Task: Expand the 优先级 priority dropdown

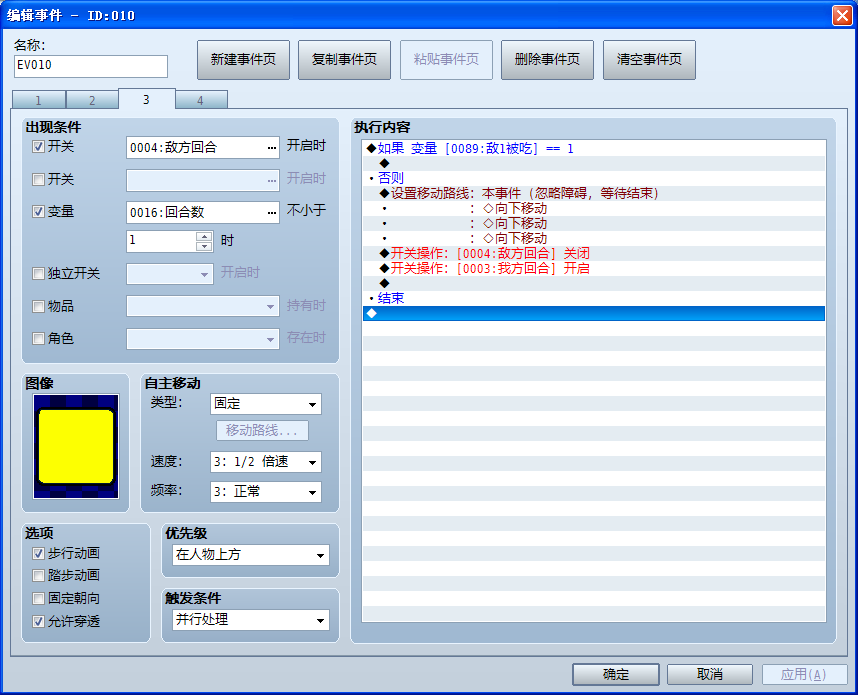Action: click(x=251, y=555)
